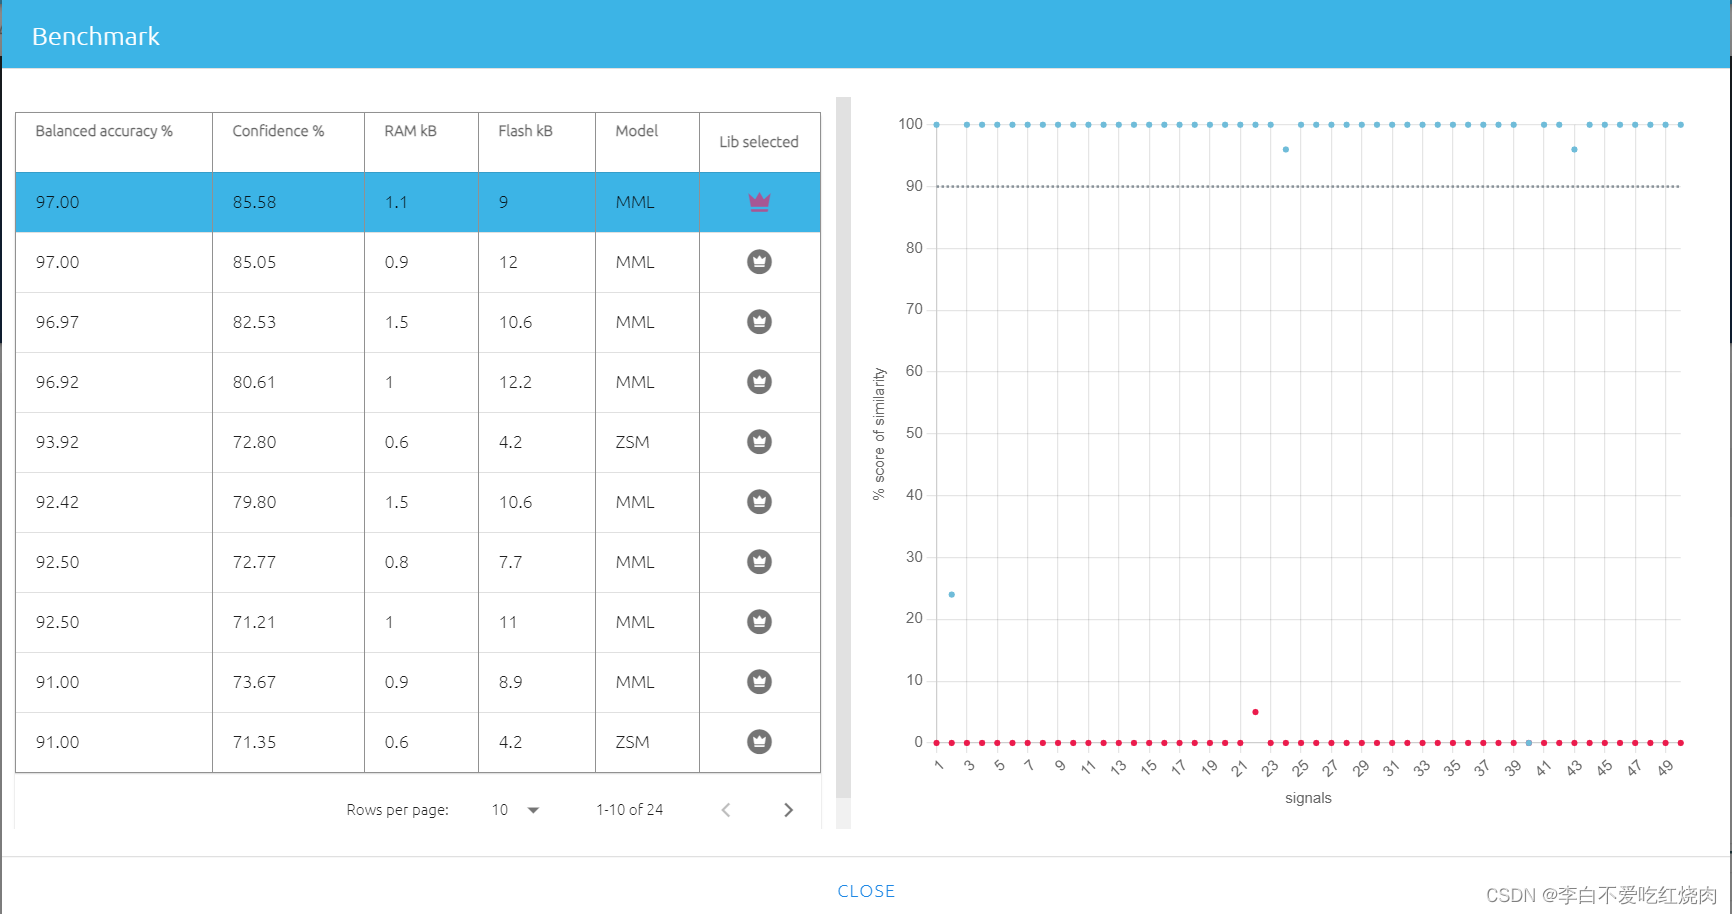Click the balanced accuracy value 92.42

coord(57,502)
